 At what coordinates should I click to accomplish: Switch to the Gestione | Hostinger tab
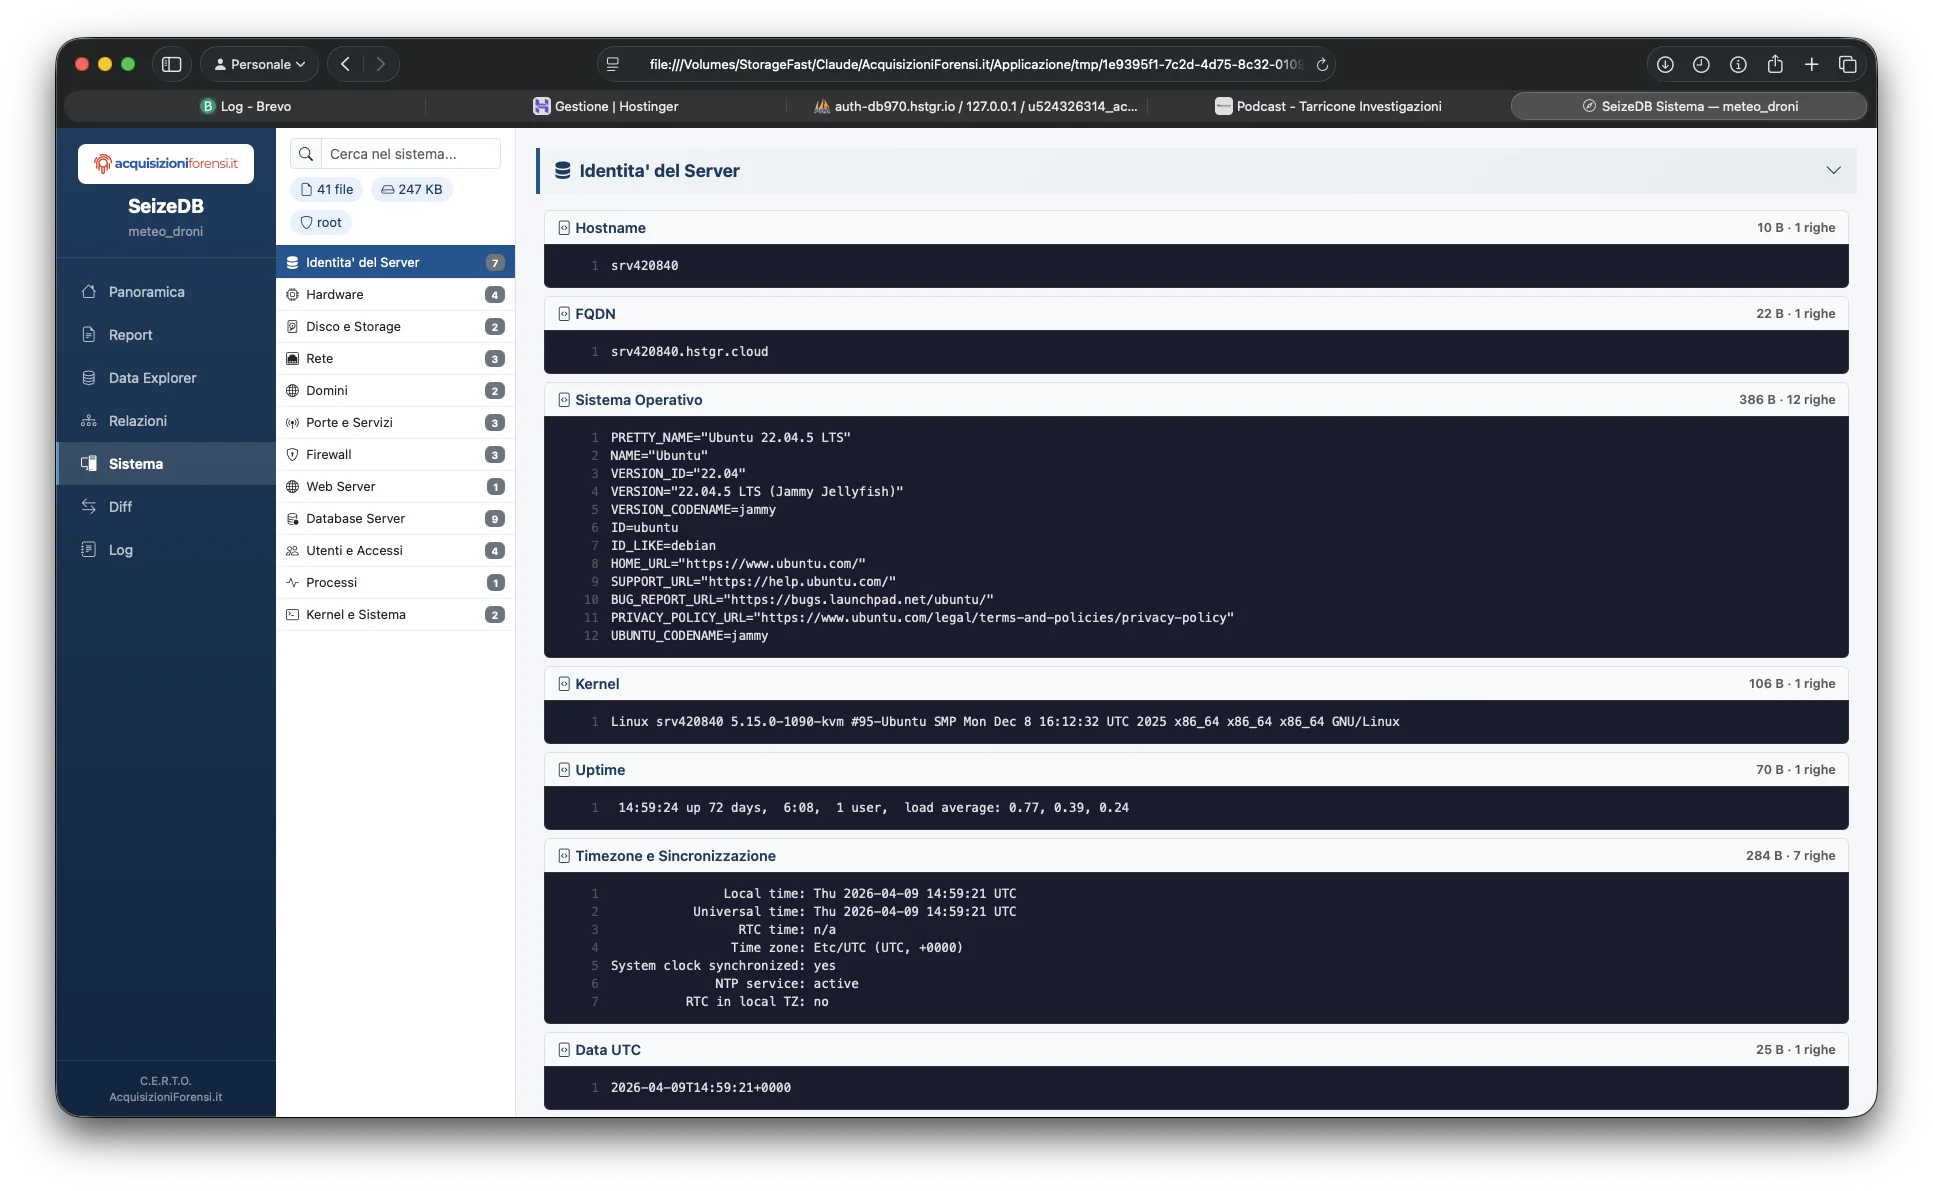[x=605, y=106]
